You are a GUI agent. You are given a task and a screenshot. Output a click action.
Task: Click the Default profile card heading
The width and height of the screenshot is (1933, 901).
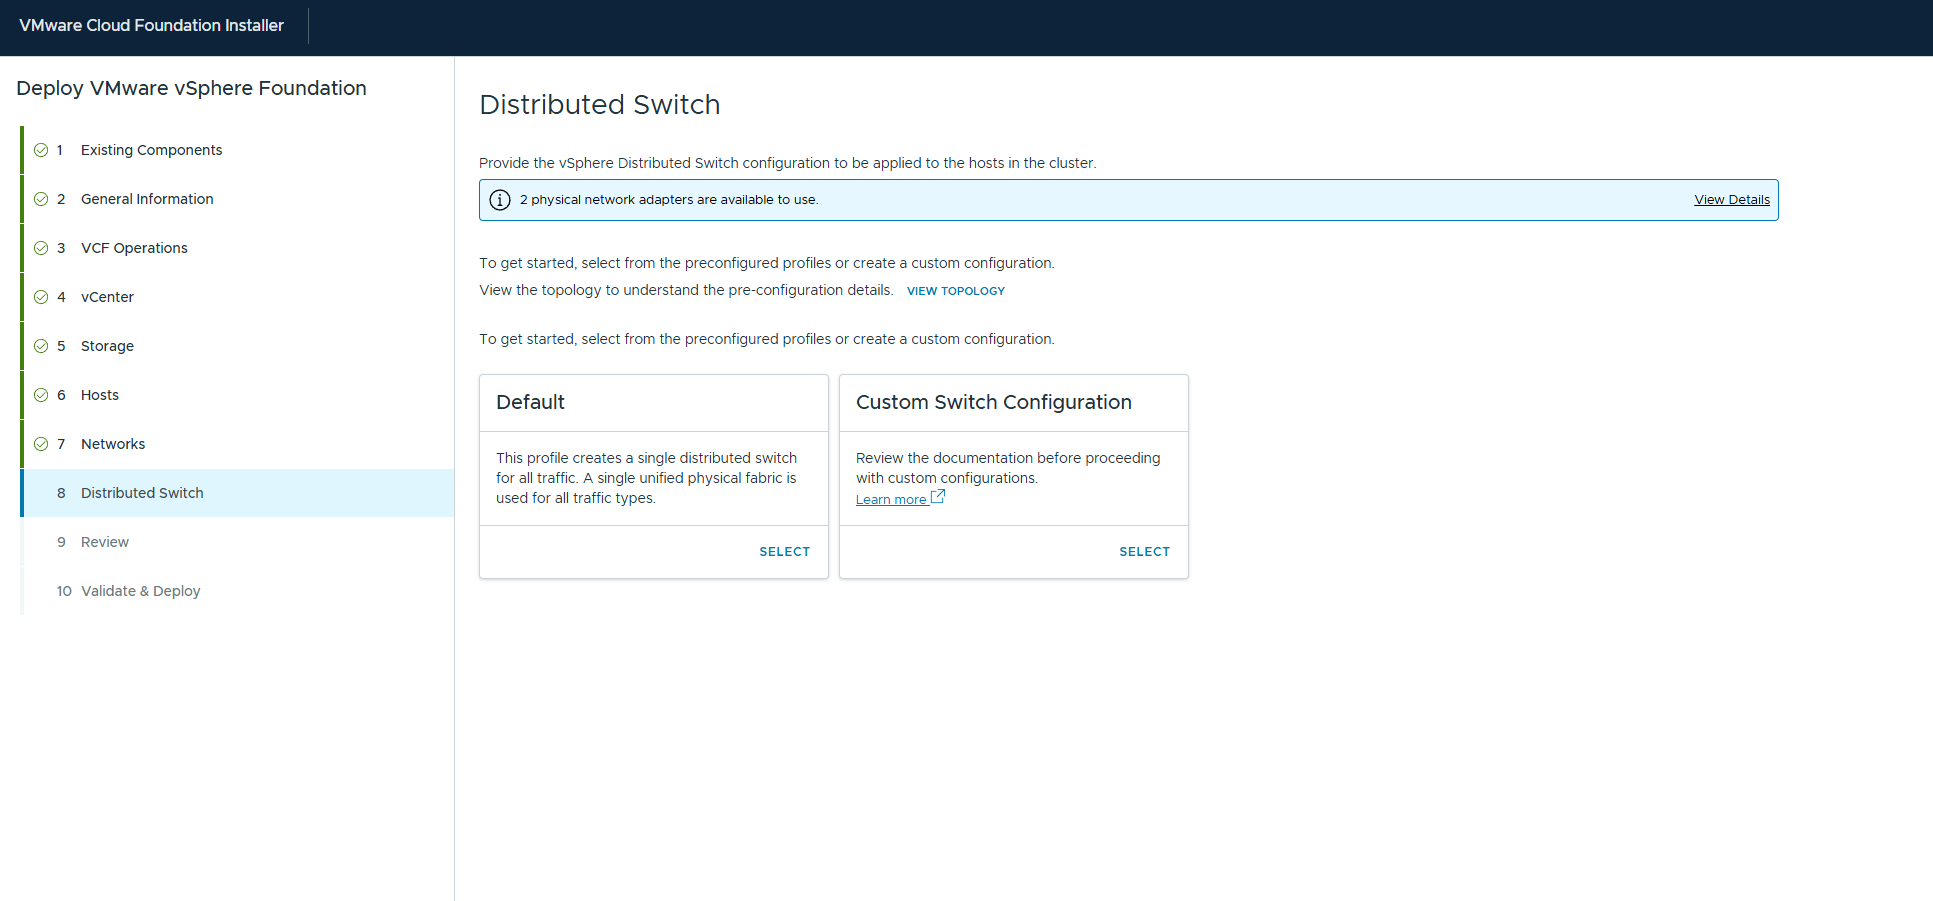coord(531,402)
